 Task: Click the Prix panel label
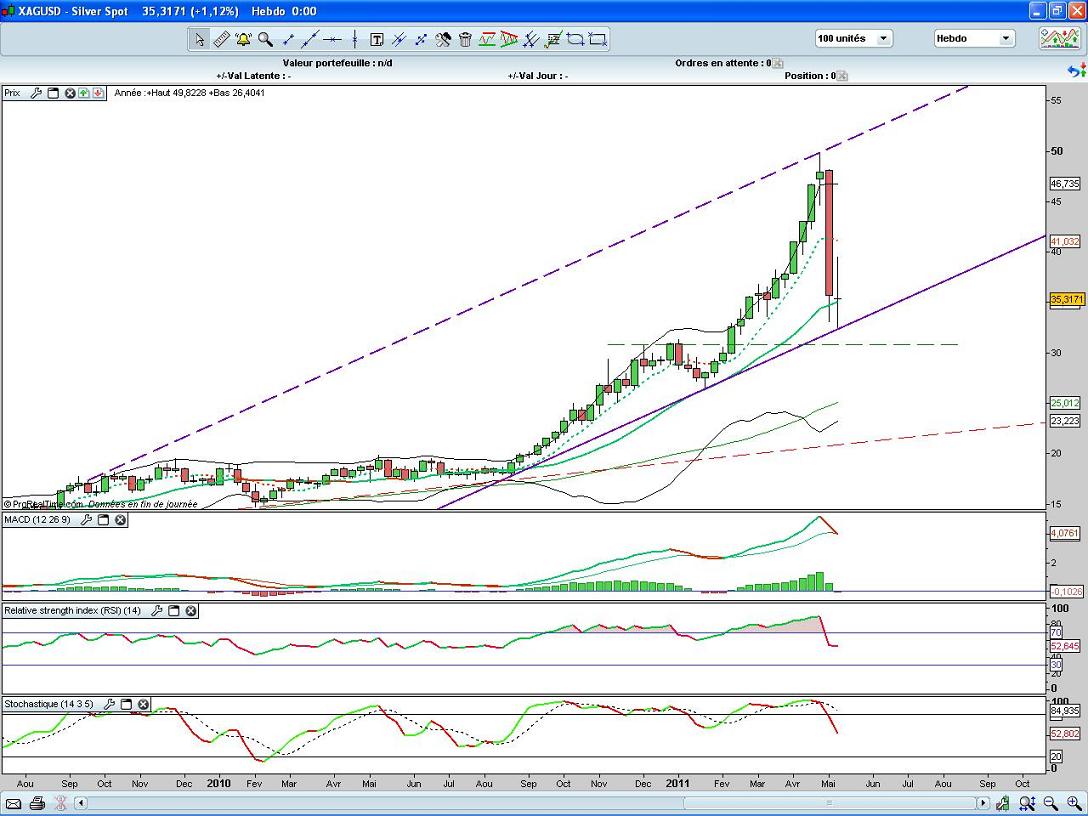13,93
